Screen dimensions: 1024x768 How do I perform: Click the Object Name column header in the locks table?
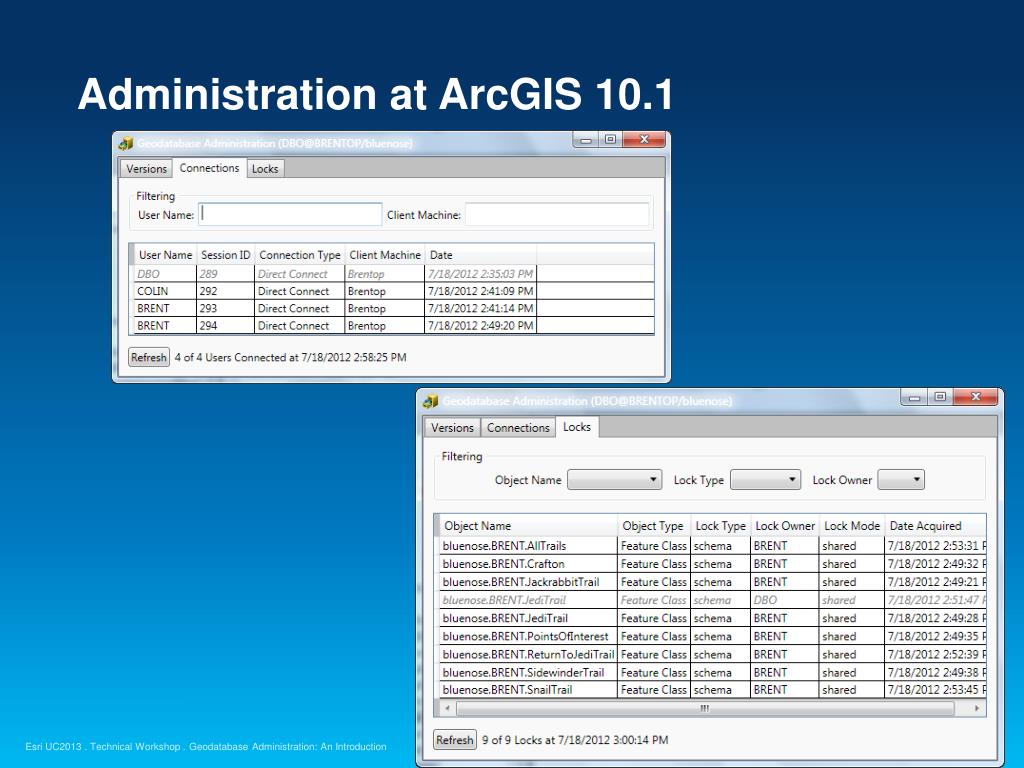tap(528, 526)
